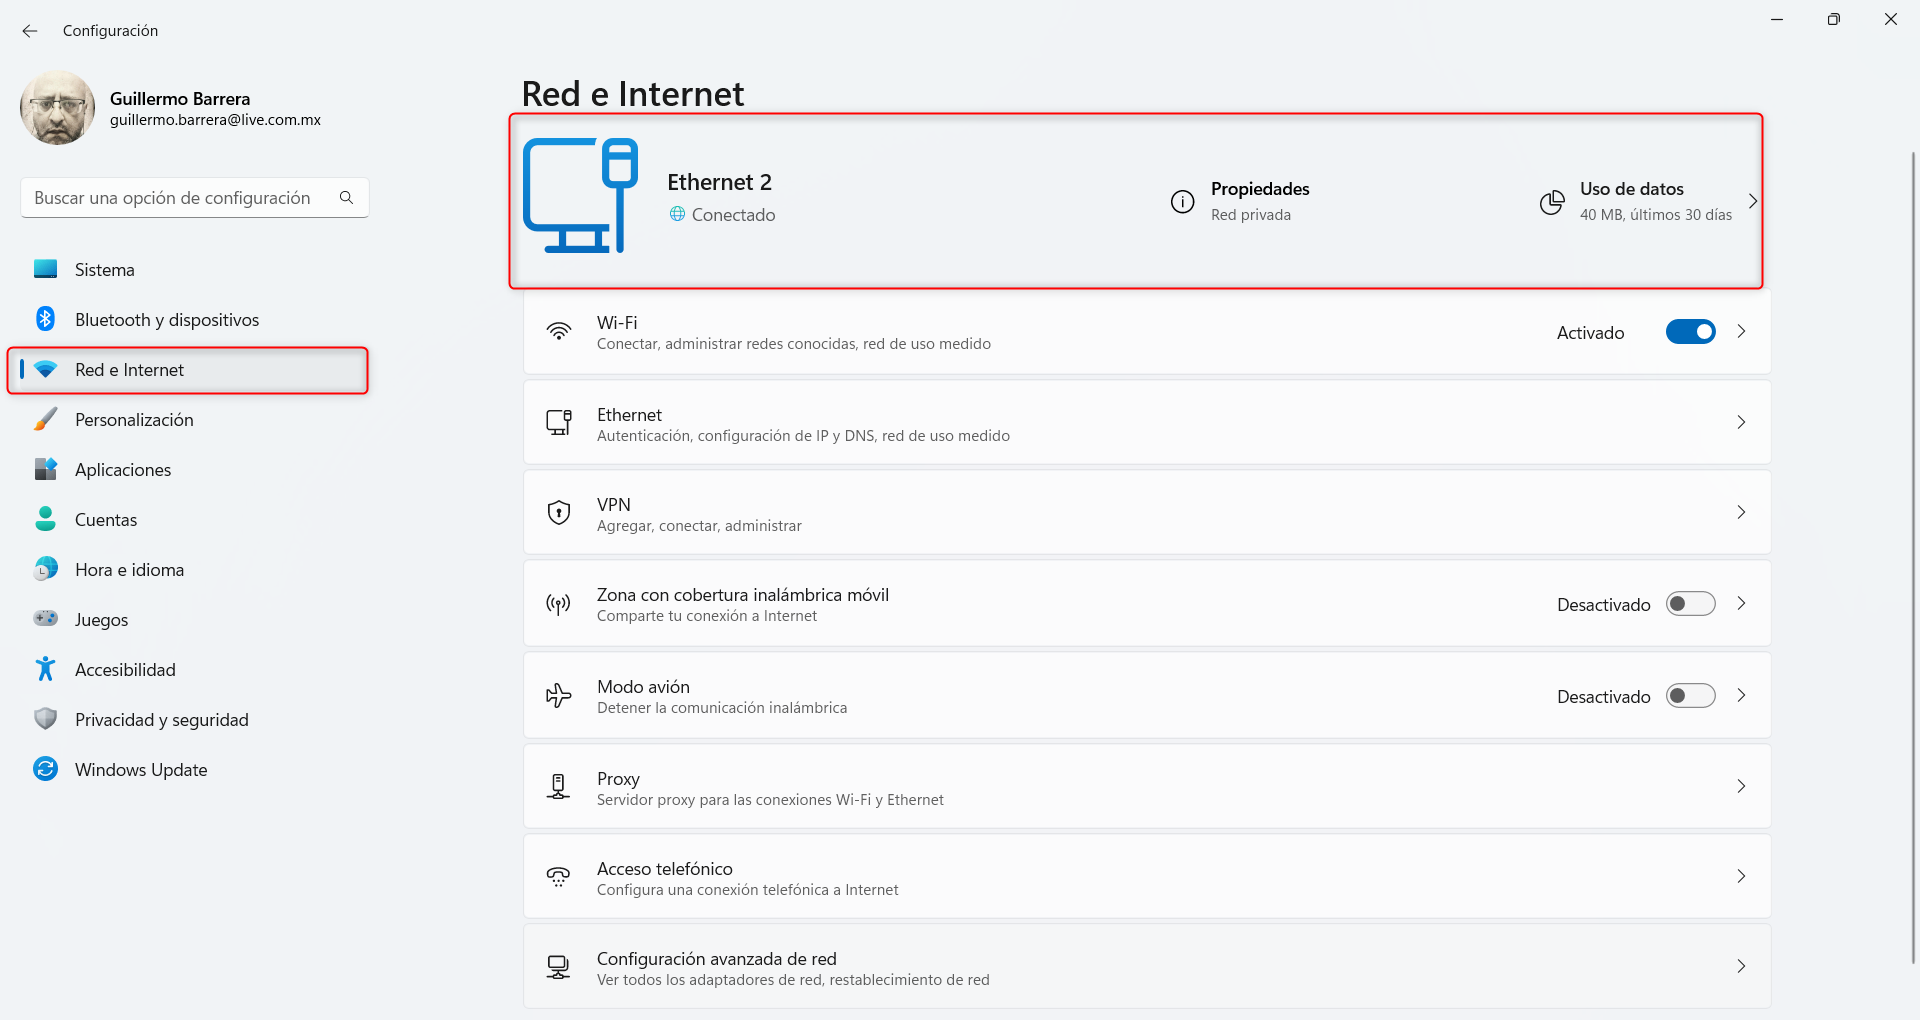
Task: Click the Windows Update sidebar icon
Action: click(x=45, y=769)
